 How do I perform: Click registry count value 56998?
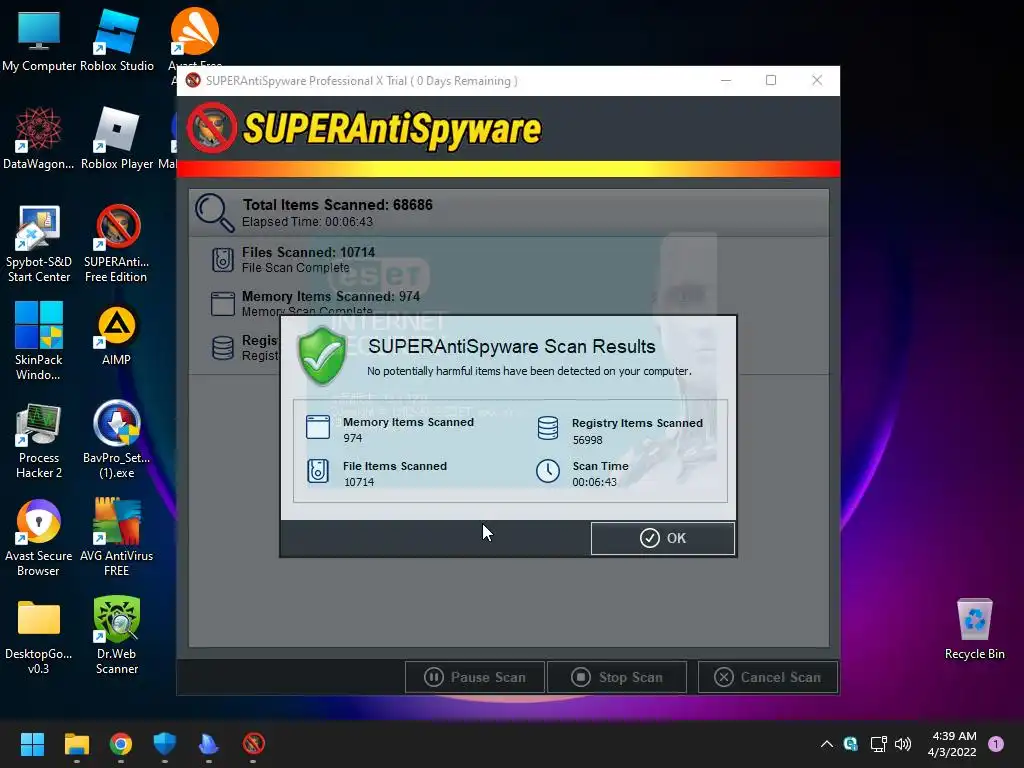pyautogui.click(x=588, y=440)
